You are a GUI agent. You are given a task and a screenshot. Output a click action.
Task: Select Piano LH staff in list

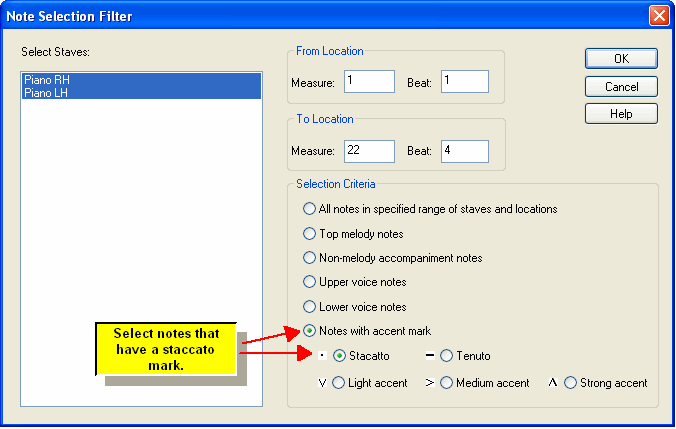(x=45, y=91)
